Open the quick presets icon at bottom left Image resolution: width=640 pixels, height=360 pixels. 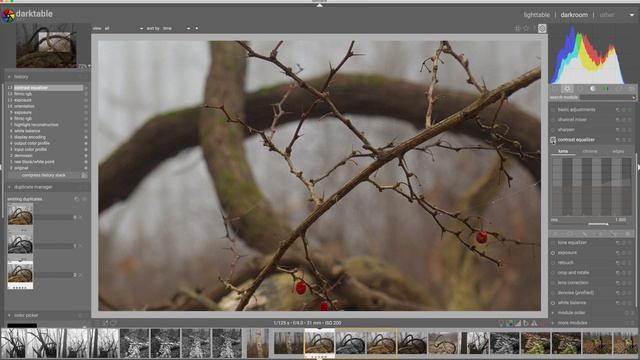point(97,323)
